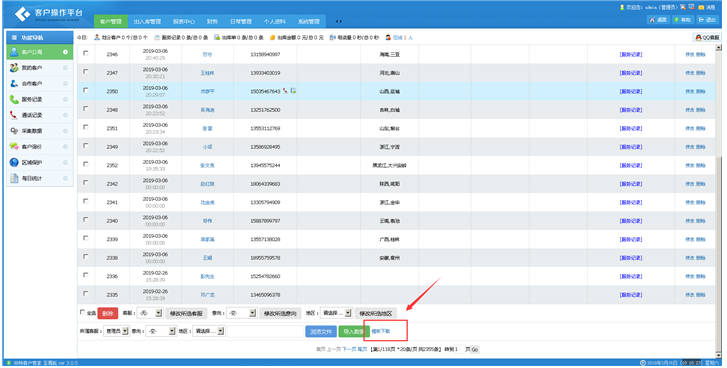Screen dimensions: 727x368
Task: Switch to the 报表中心 tab
Action: pos(184,22)
